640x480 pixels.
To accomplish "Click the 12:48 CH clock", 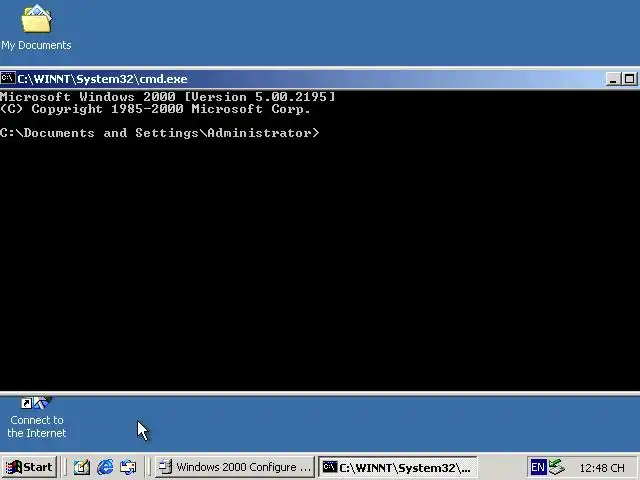I will [602, 468].
